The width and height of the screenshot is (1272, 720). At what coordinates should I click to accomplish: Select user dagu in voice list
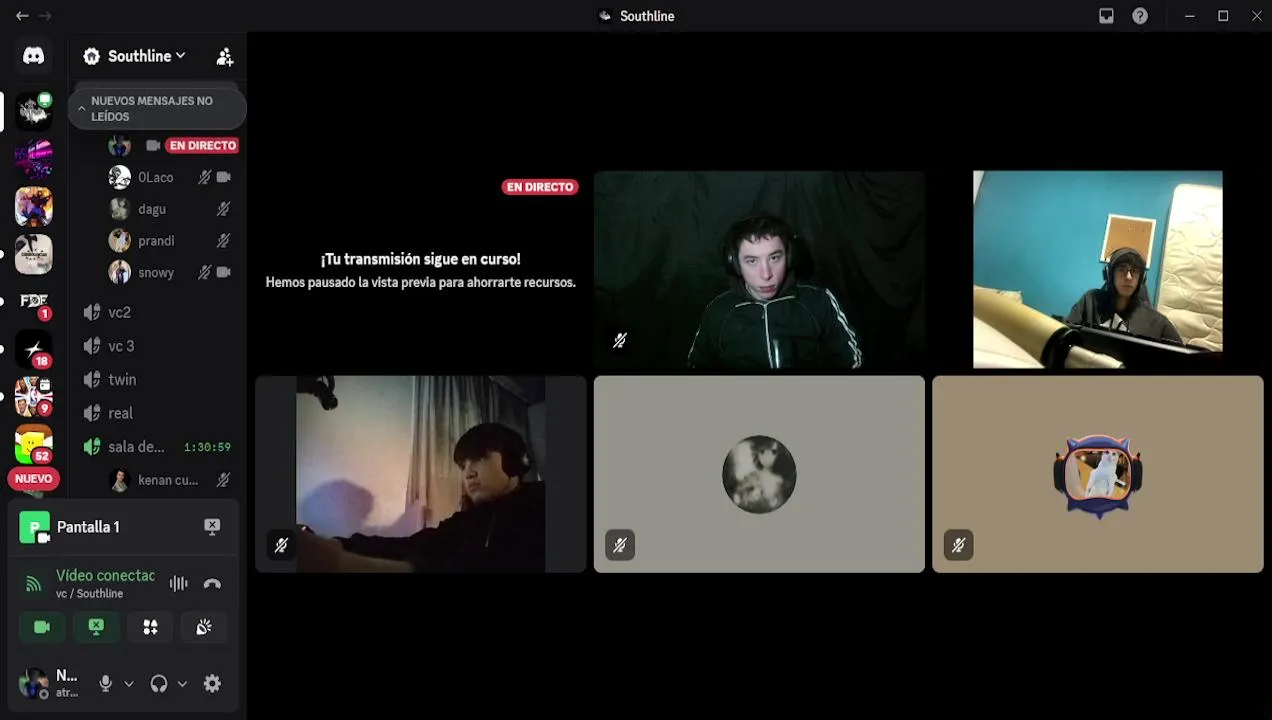[x=152, y=209]
